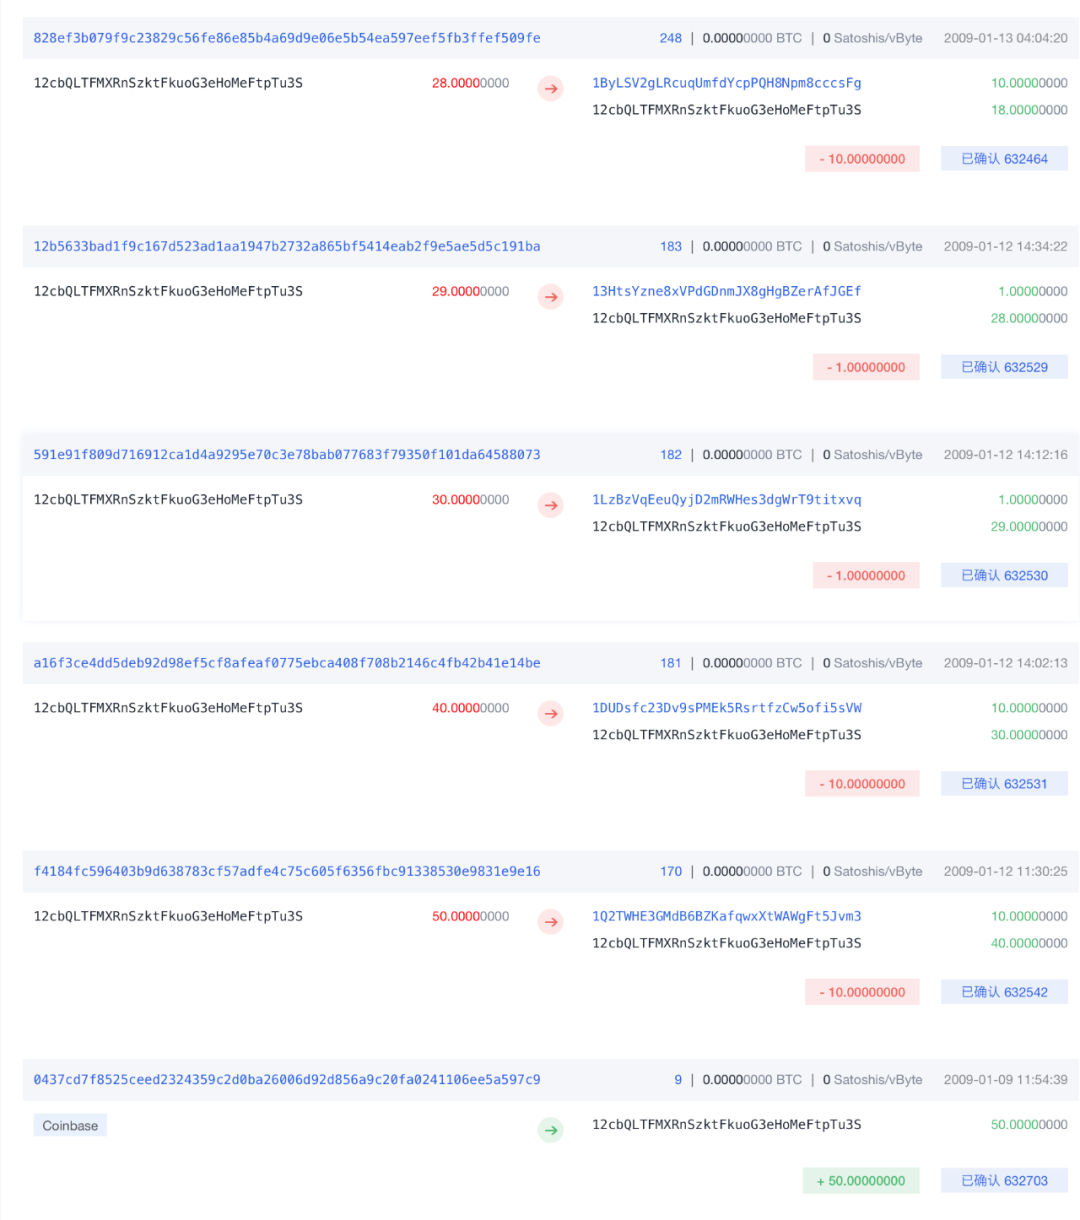Open transaction hash starting with a16f3ce4dd

coord(287,663)
